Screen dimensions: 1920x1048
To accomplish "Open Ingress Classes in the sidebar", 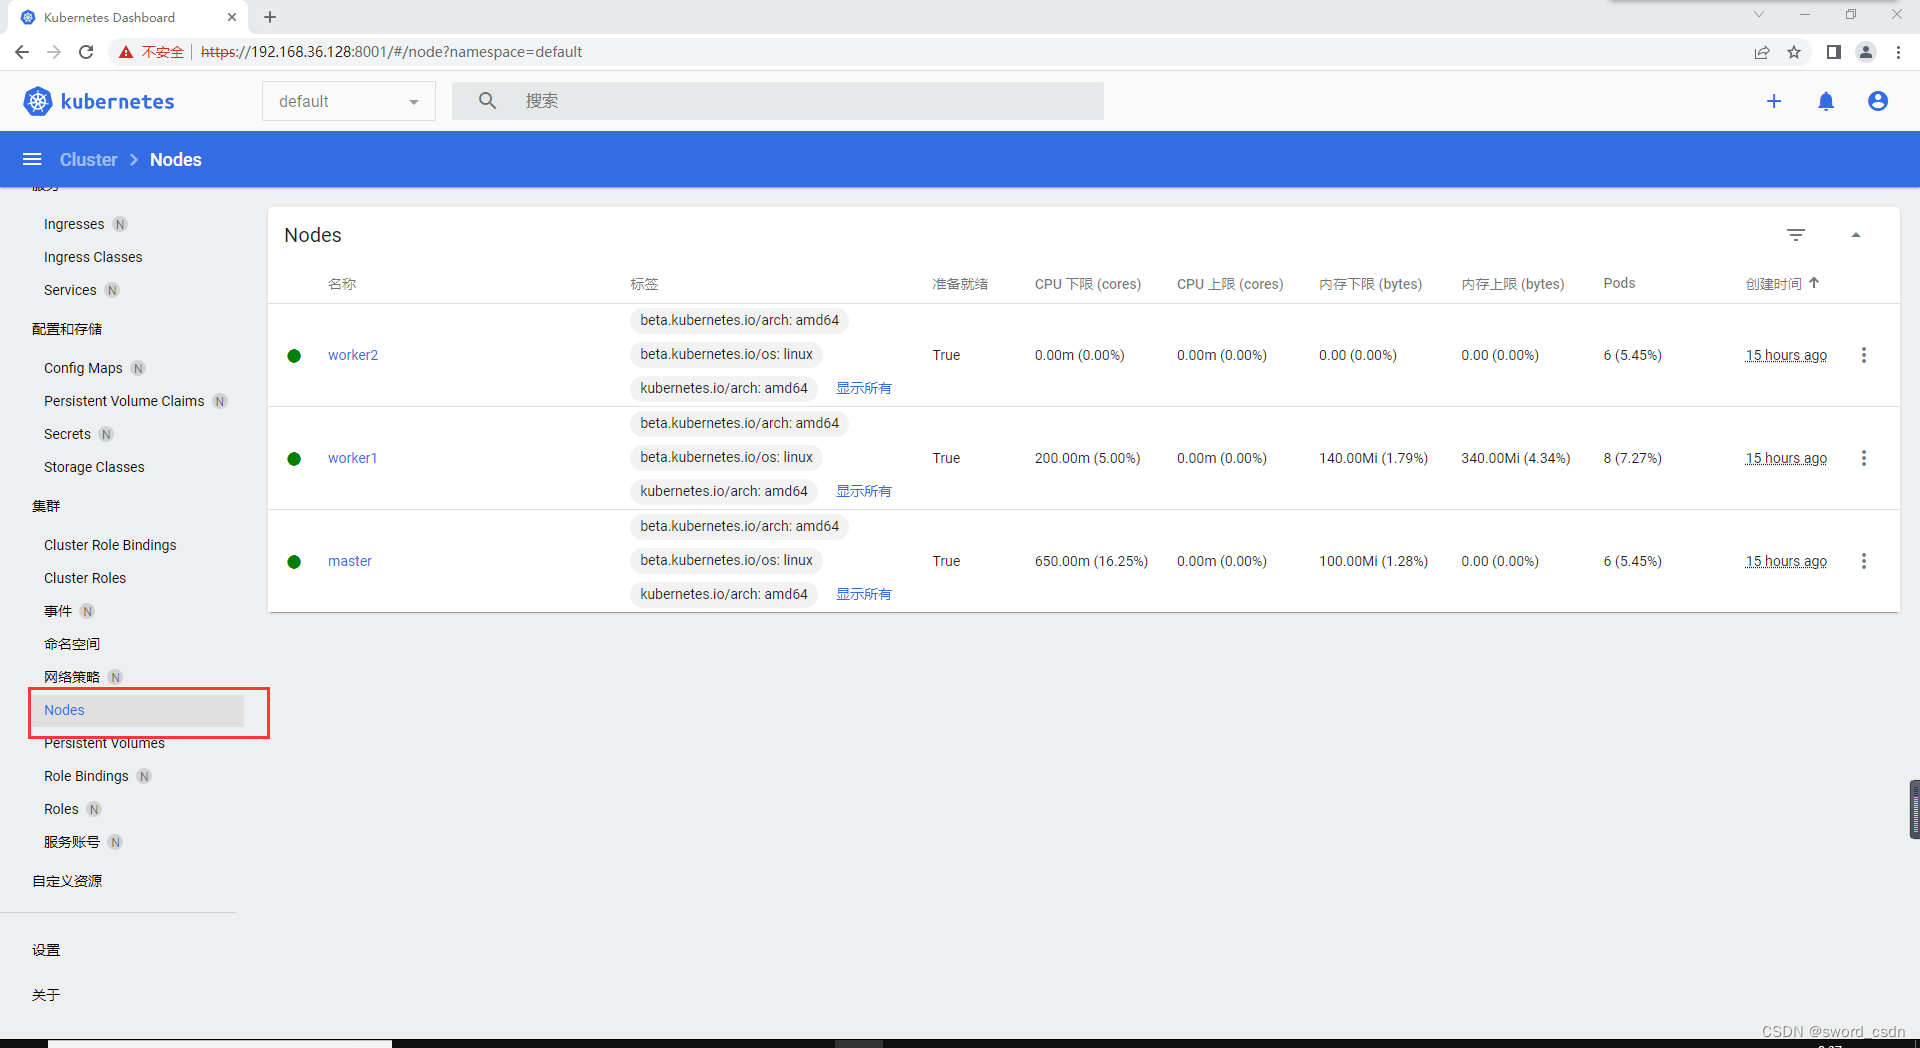I will pos(93,257).
